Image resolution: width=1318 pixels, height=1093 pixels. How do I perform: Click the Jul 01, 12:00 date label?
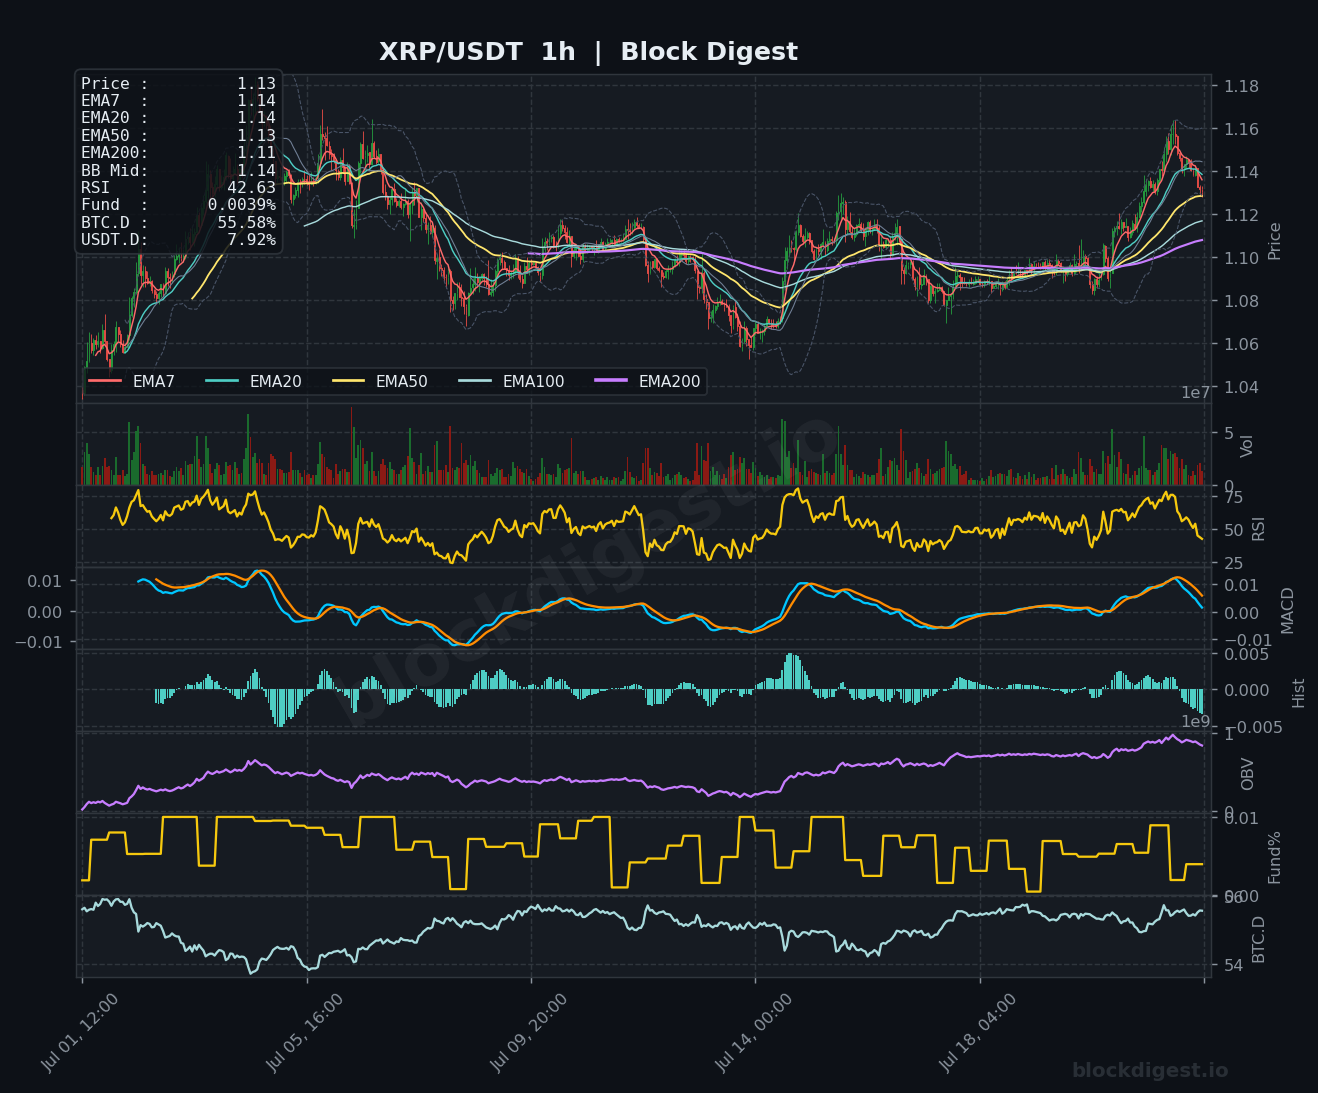(80, 1033)
